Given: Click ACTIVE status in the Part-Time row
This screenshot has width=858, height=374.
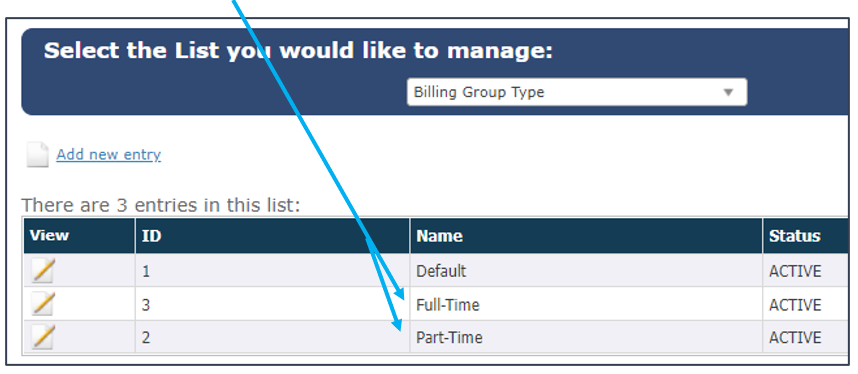Looking at the screenshot, I should (x=795, y=337).
